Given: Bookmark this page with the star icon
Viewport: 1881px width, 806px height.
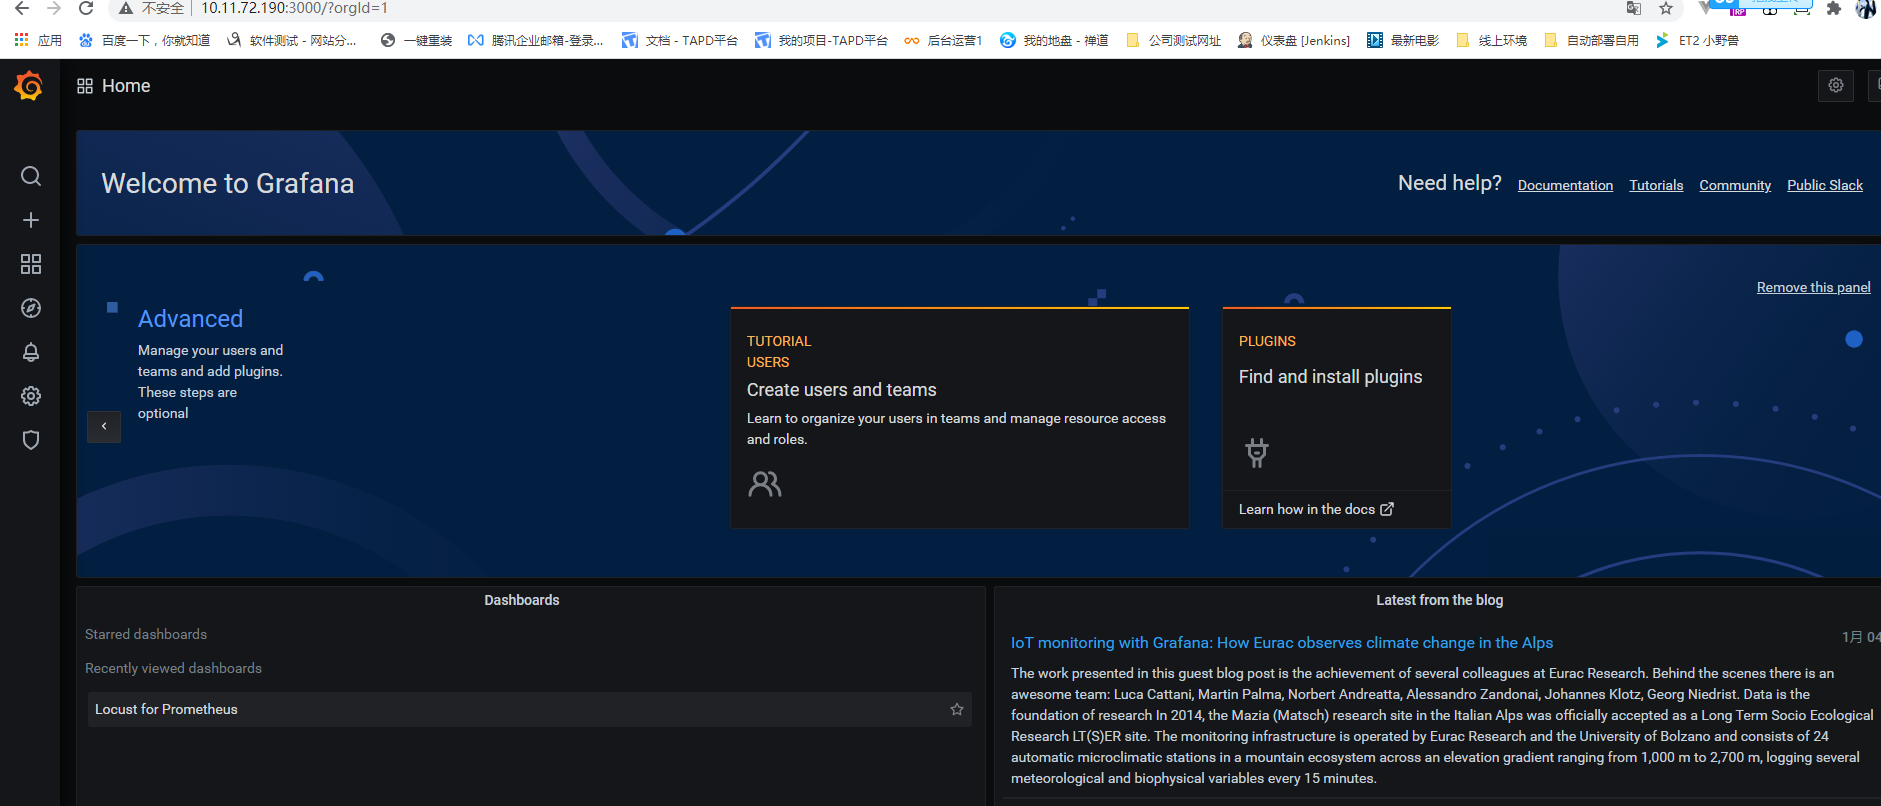Looking at the screenshot, I should coord(1666,9).
